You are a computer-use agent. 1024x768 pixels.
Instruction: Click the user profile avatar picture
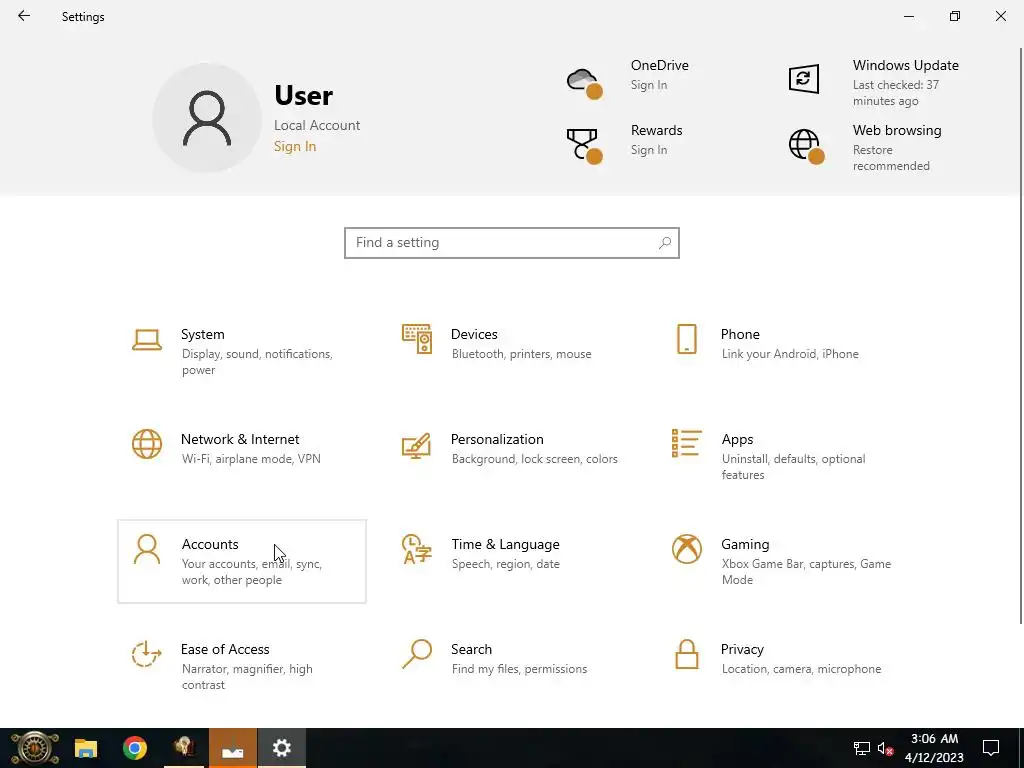coord(207,118)
